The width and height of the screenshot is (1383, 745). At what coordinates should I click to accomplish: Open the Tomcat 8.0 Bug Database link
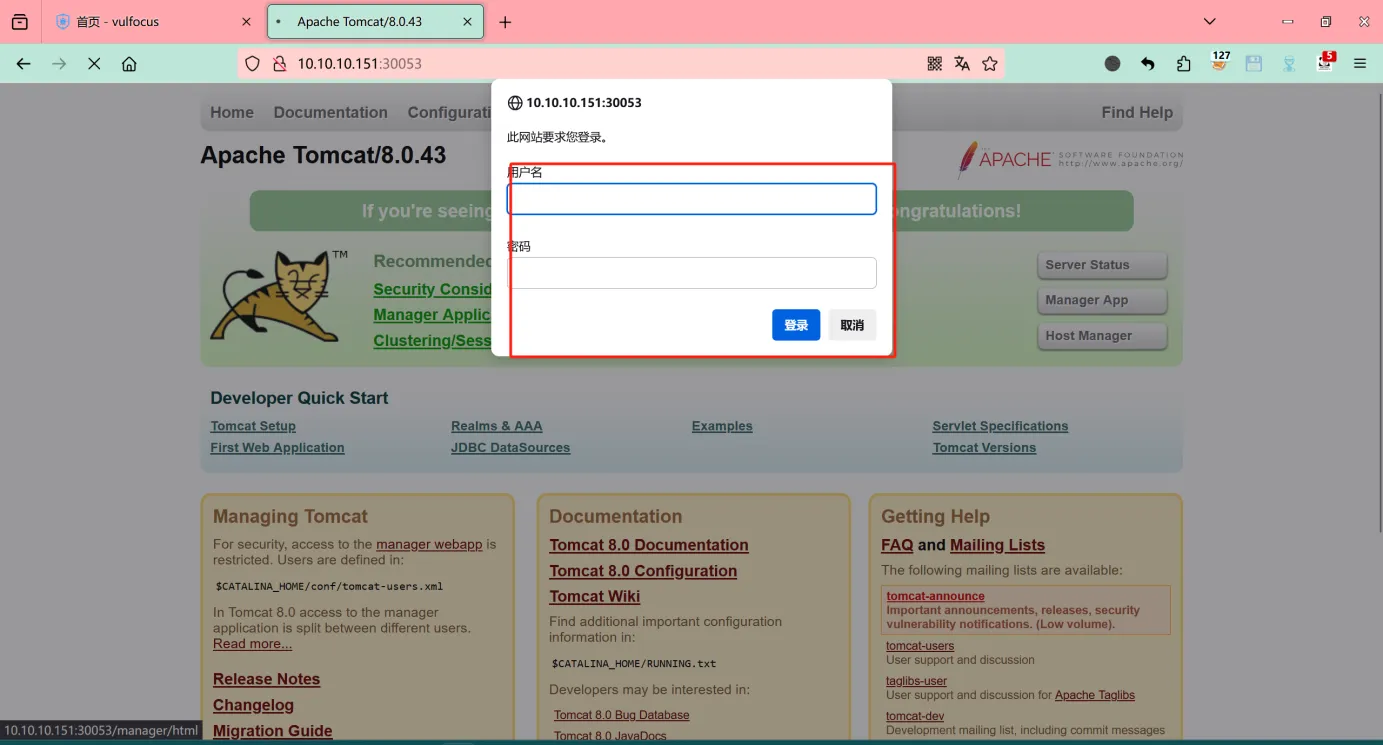click(x=622, y=715)
